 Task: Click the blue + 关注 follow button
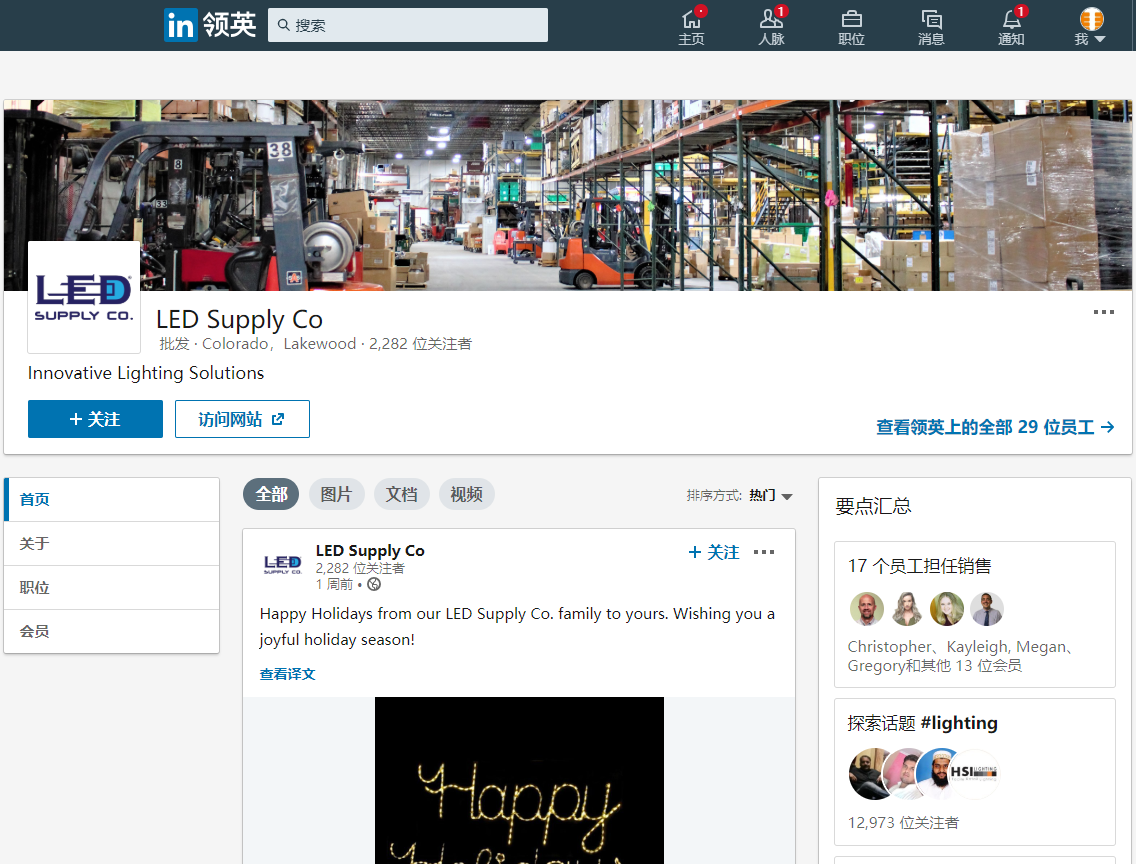click(96, 419)
